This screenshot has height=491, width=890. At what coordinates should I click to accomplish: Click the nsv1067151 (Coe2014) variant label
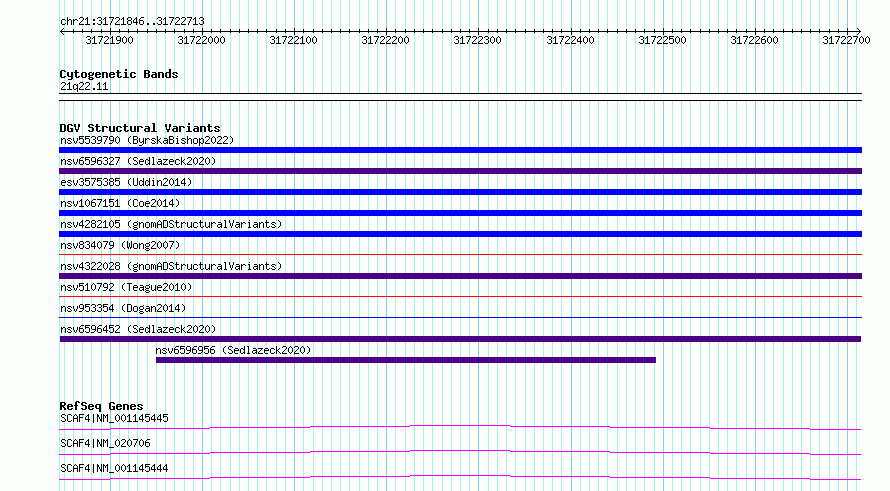click(120, 203)
